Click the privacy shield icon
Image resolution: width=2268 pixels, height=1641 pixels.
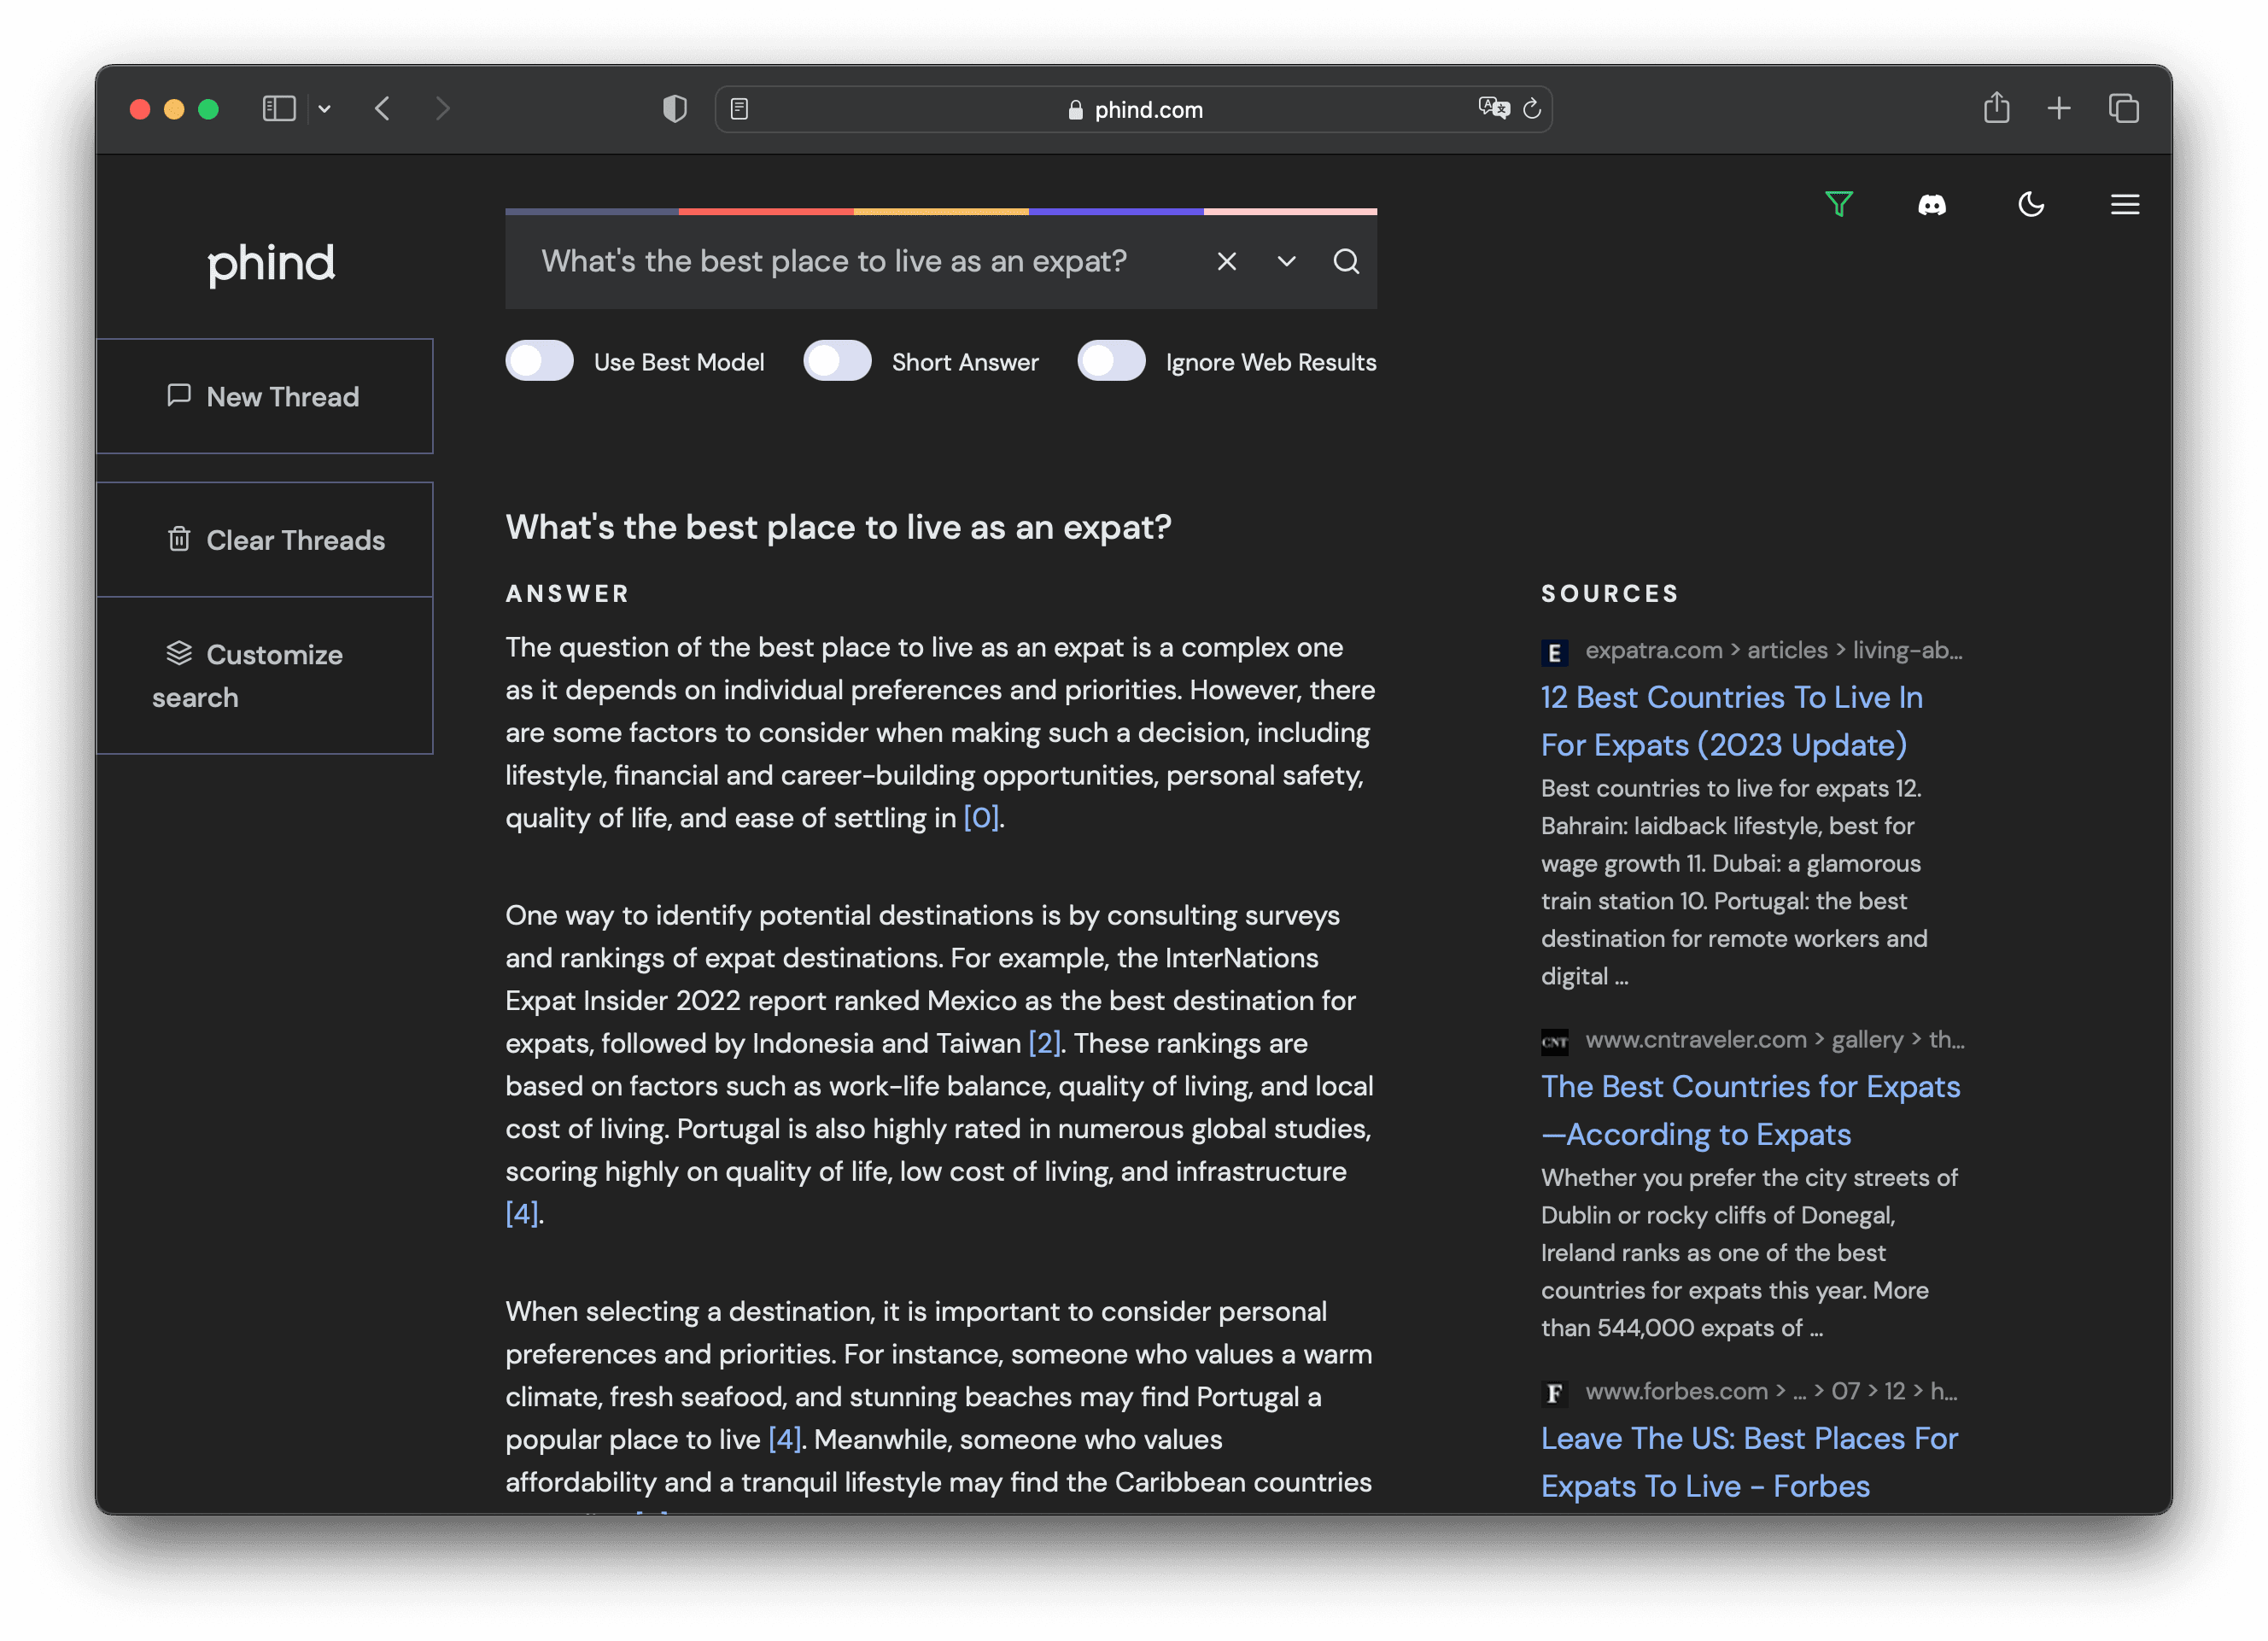675,108
